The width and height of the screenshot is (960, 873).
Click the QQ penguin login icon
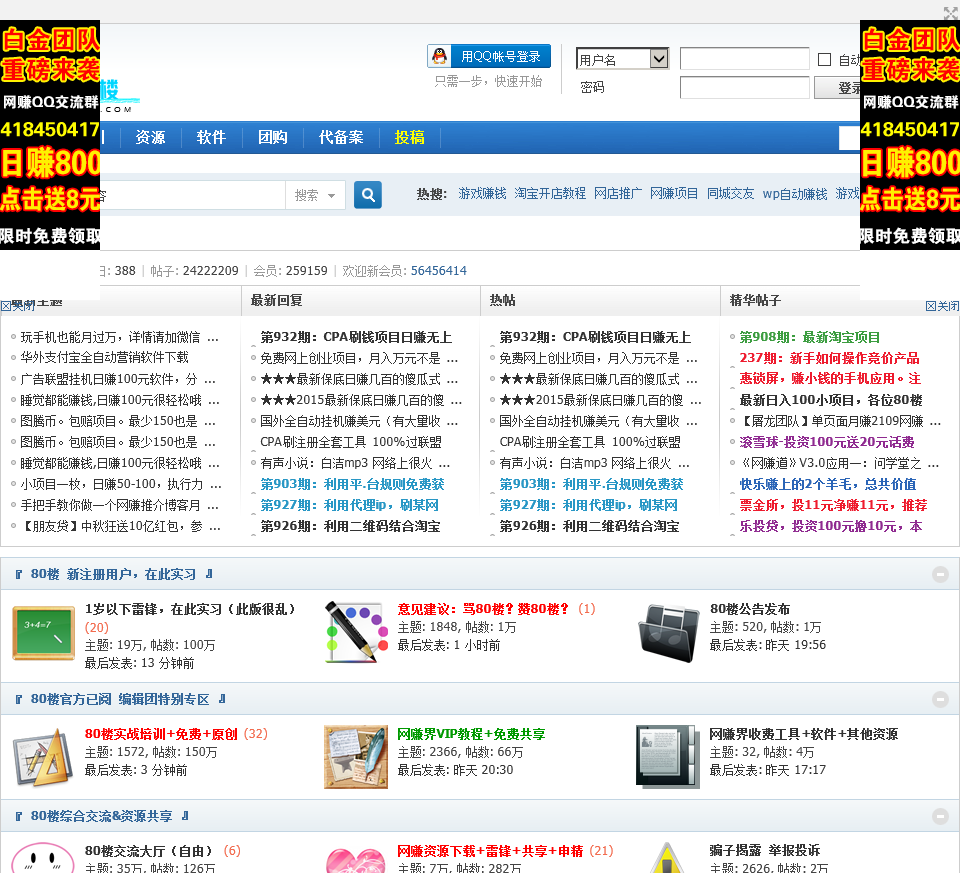440,56
